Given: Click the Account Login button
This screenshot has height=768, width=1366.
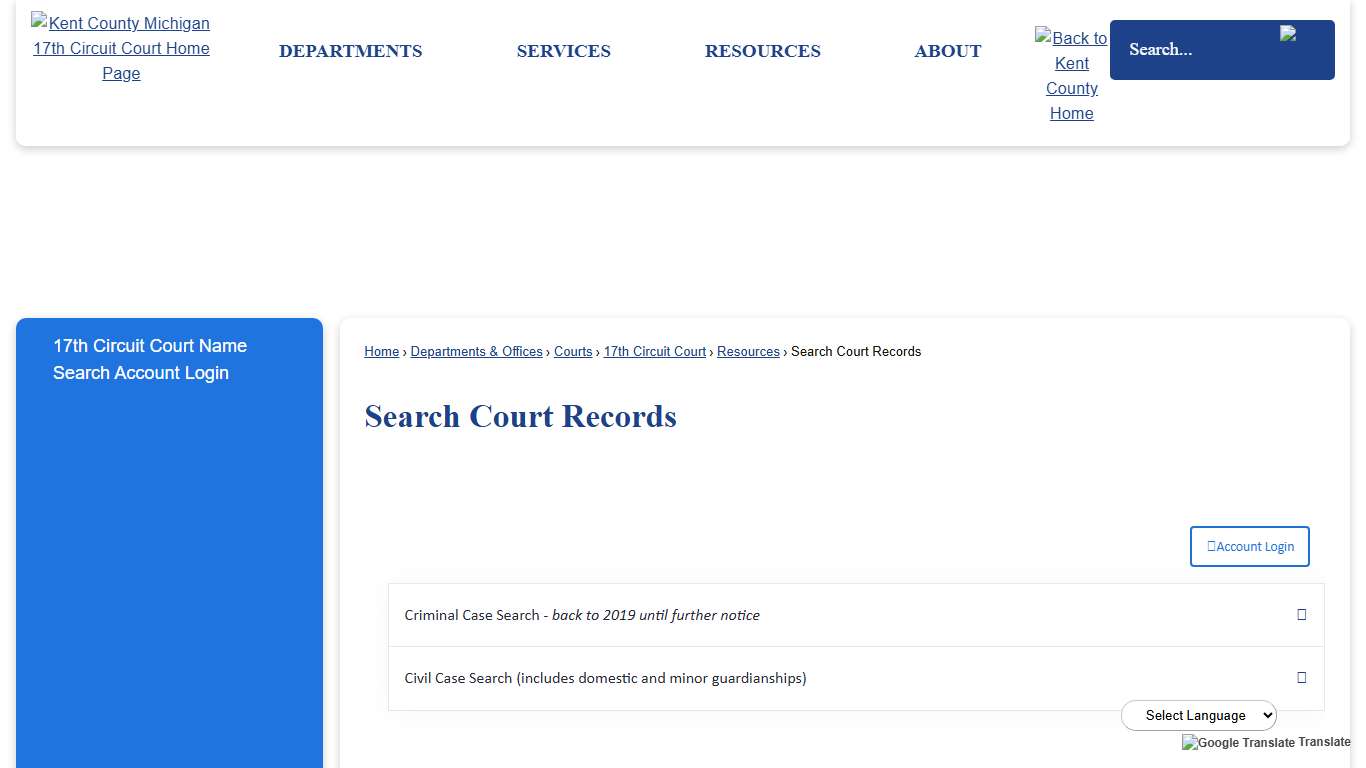Looking at the screenshot, I should pyautogui.click(x=1249, y=546).
